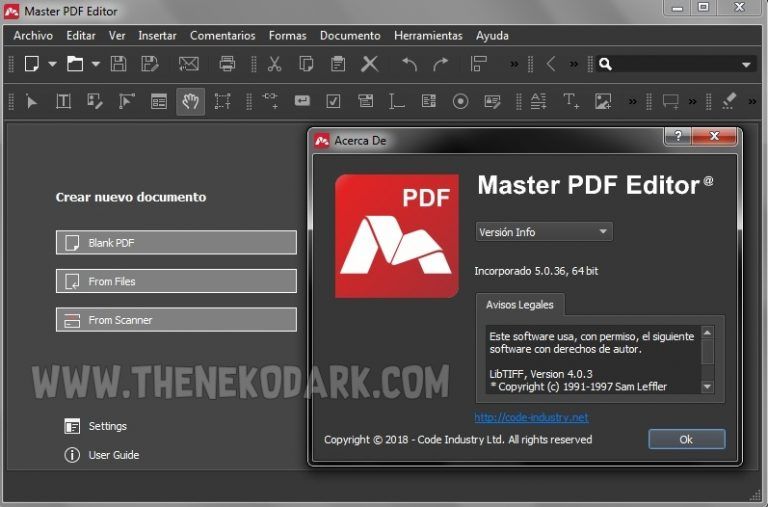768x507 pixels.
Task: Click the search field in toolbar
Action: 675,64
